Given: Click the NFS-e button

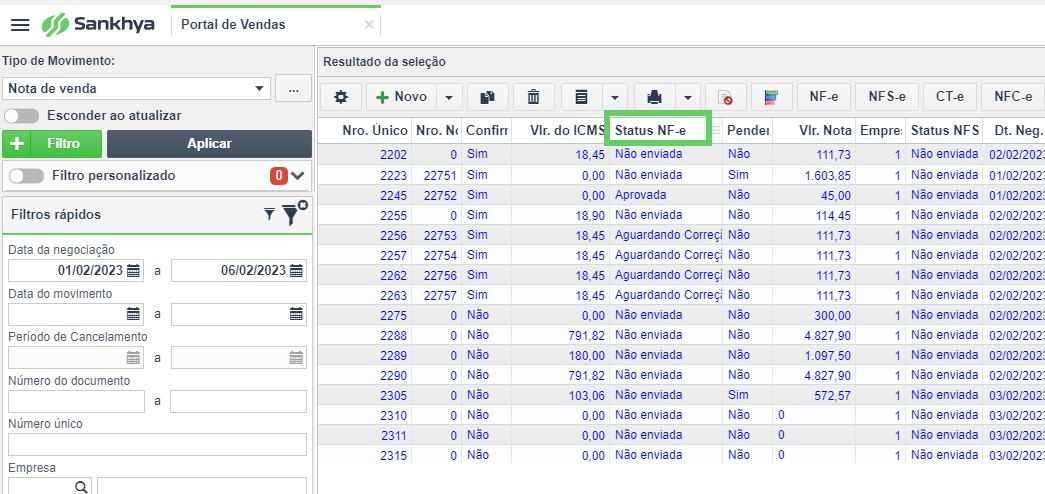Looking at the screenshot, I should 887,97.
